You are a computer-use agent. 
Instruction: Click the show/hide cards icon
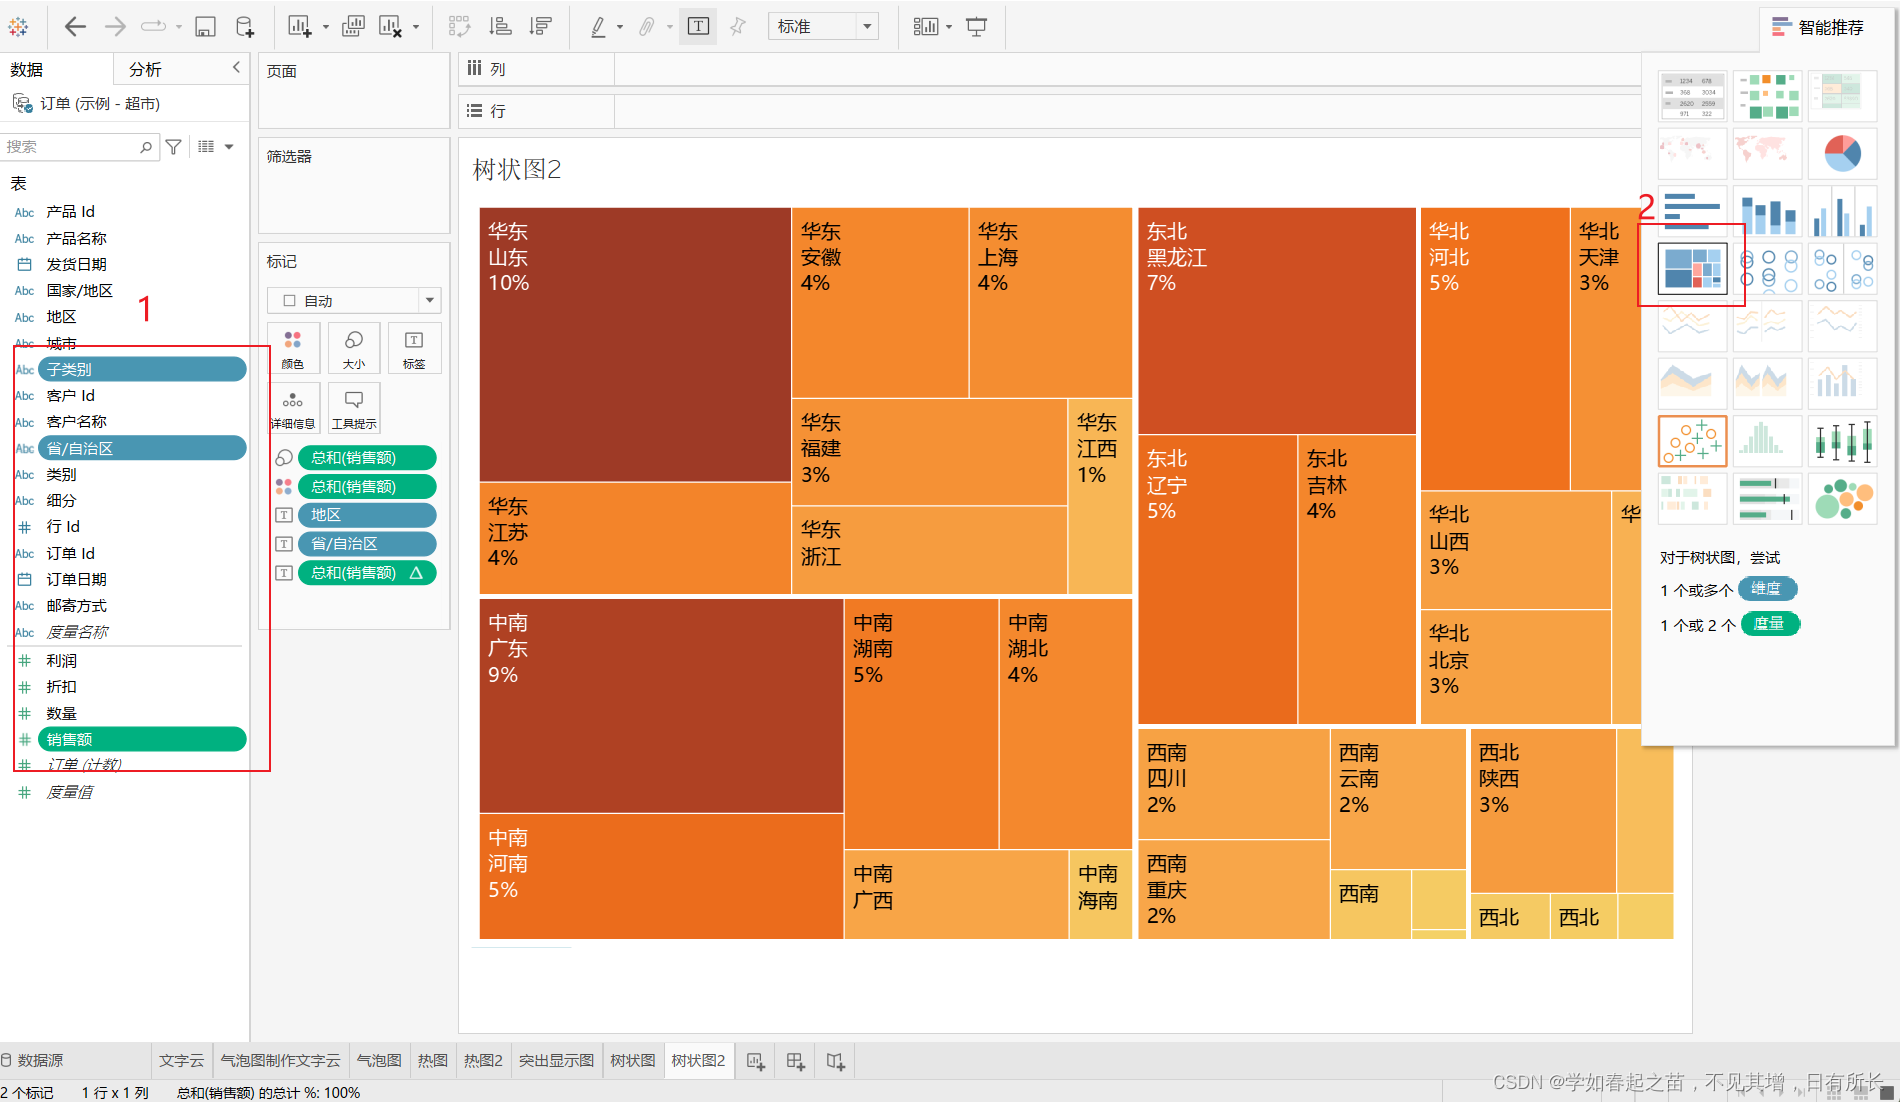(x=926, y=27)
